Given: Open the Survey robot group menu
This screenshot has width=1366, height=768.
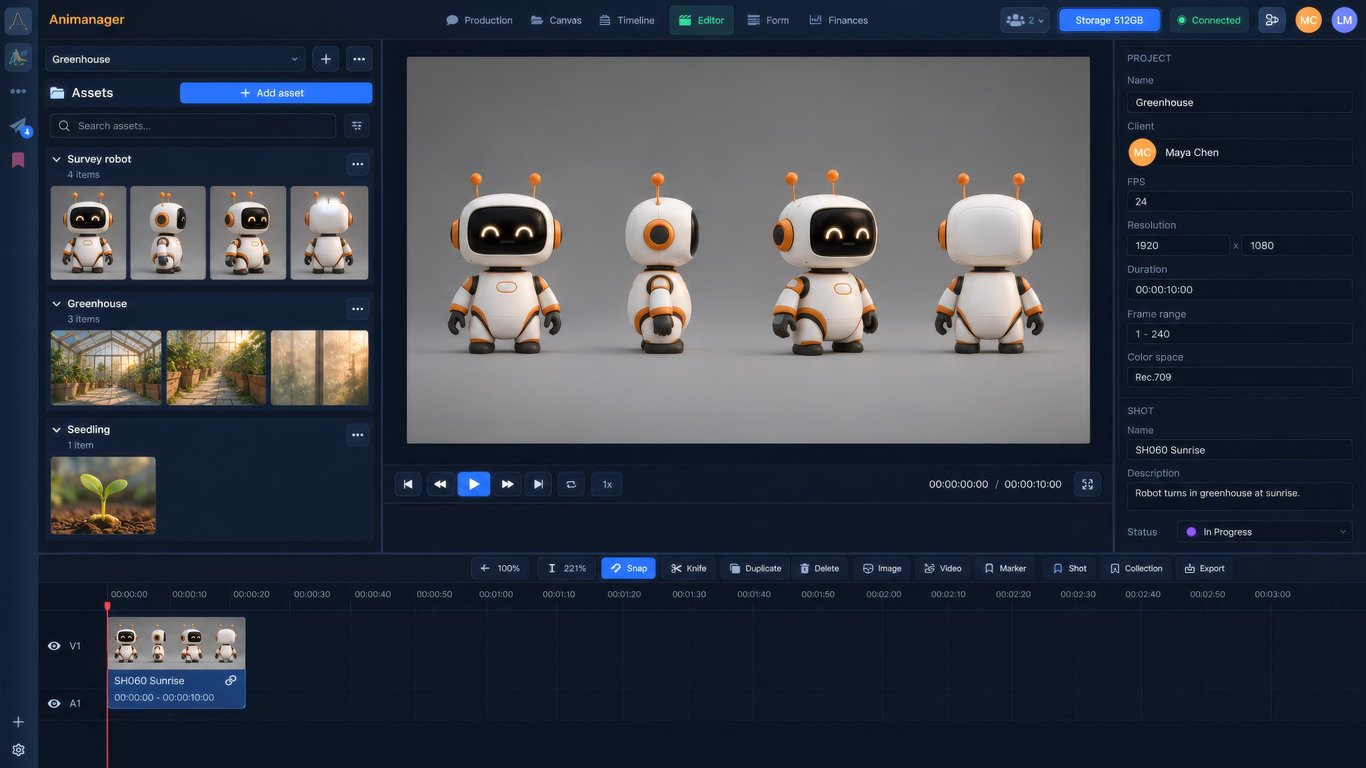Looking at the screenshot, I should (357, 164).
